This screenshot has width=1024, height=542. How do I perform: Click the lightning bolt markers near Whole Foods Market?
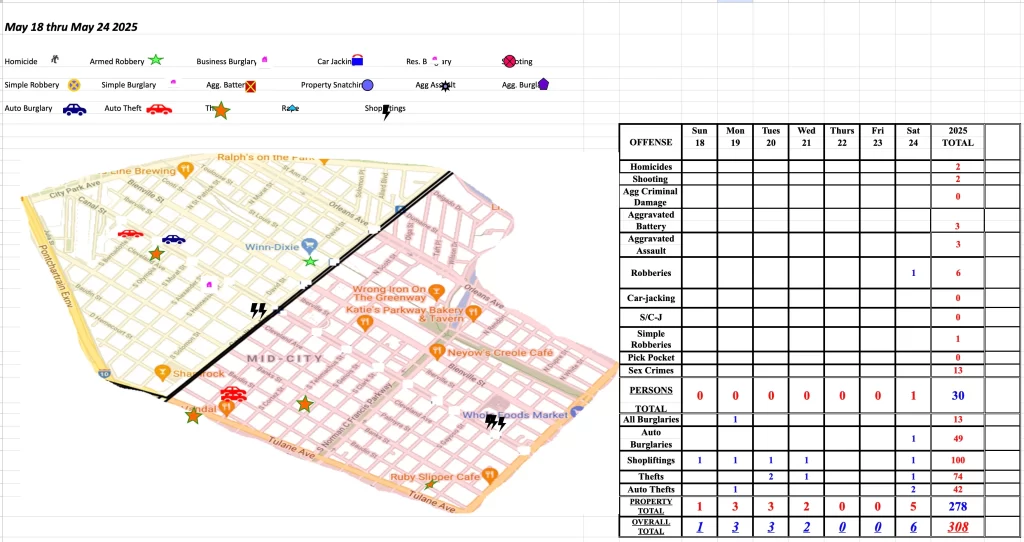tap(496, 422)
